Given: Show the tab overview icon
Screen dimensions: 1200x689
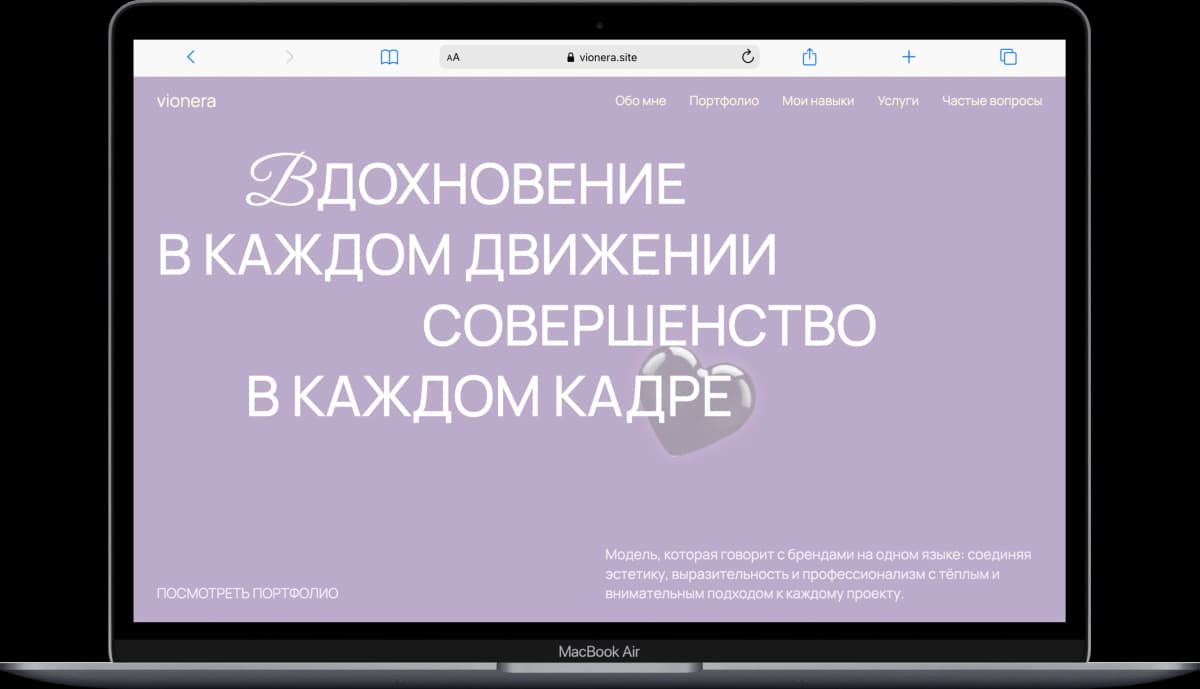Looking at the screenshot, I should click(x=1008, y=57).
